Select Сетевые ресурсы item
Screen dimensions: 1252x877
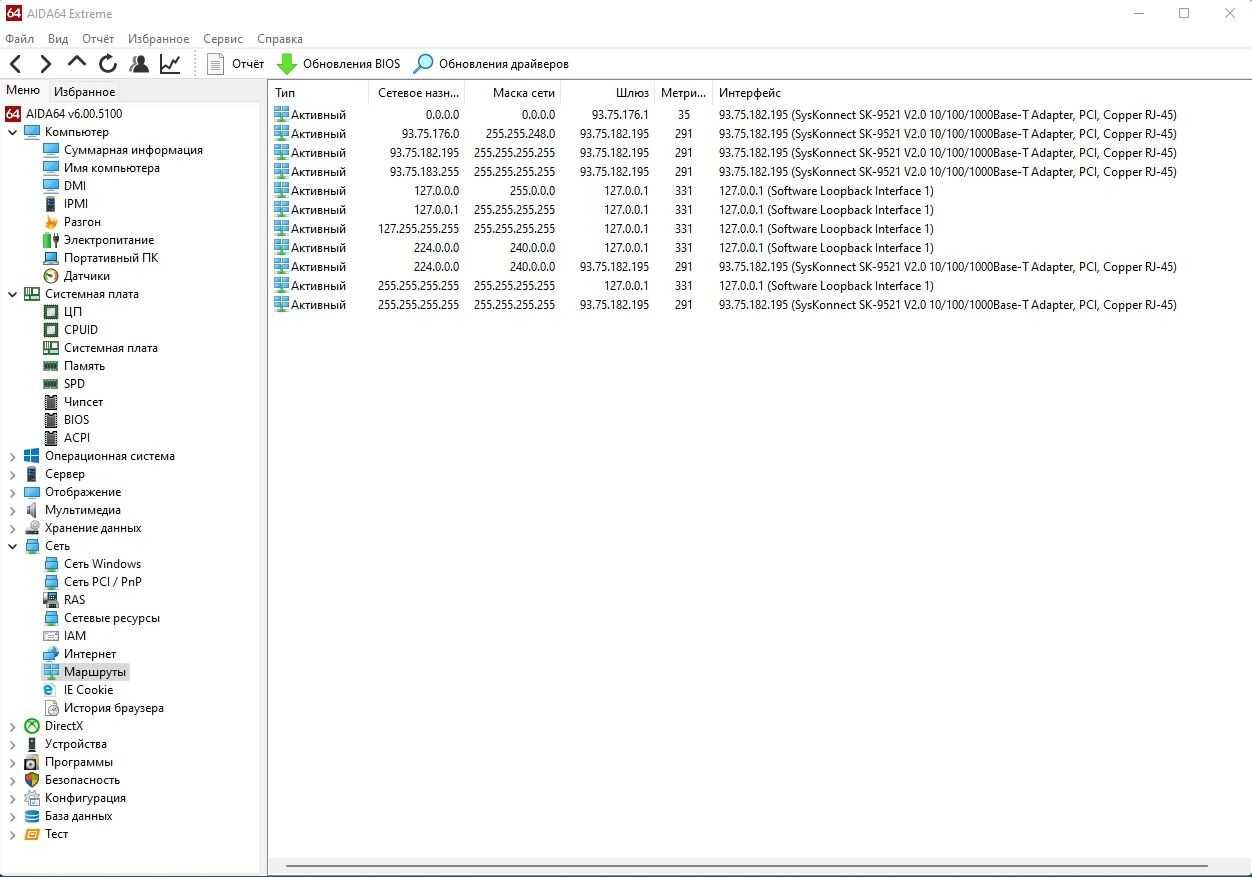tap(101, 618)
